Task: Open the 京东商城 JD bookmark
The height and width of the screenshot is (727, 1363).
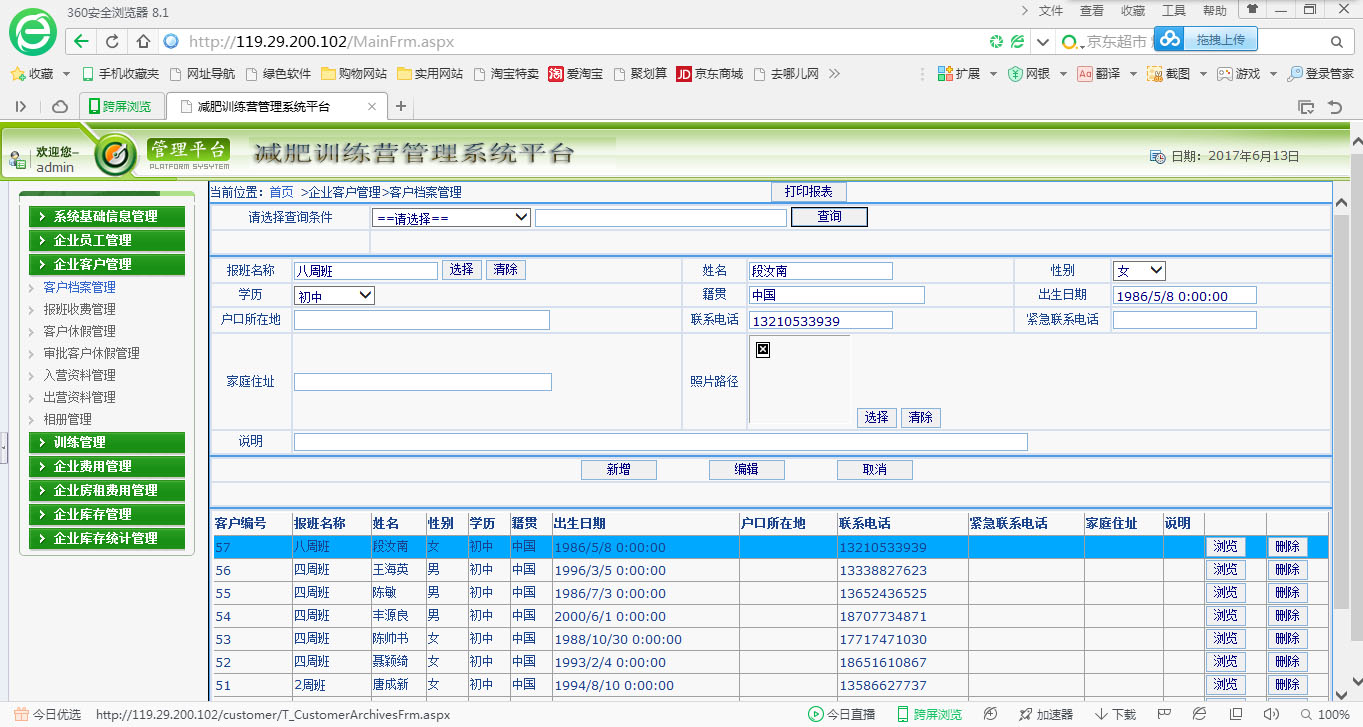Action: coord(709,74)
